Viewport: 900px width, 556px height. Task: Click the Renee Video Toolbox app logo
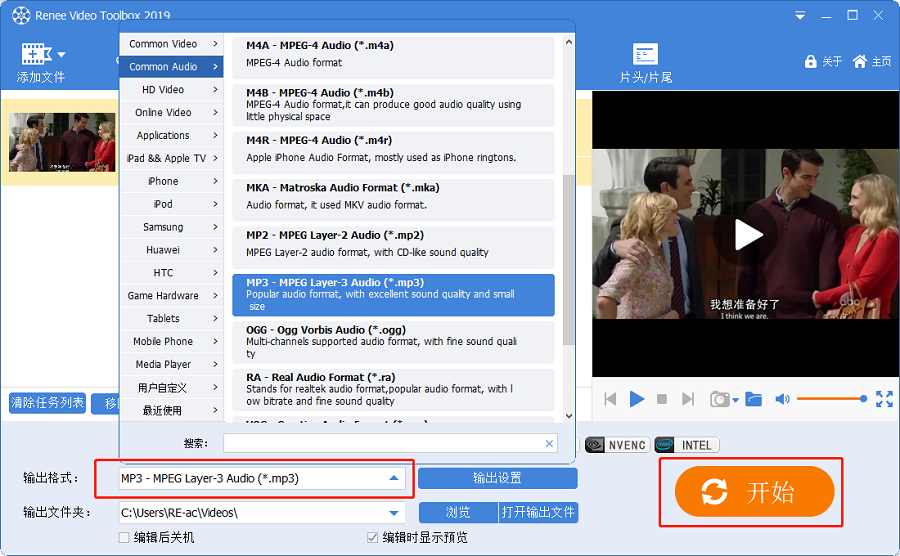21,15
